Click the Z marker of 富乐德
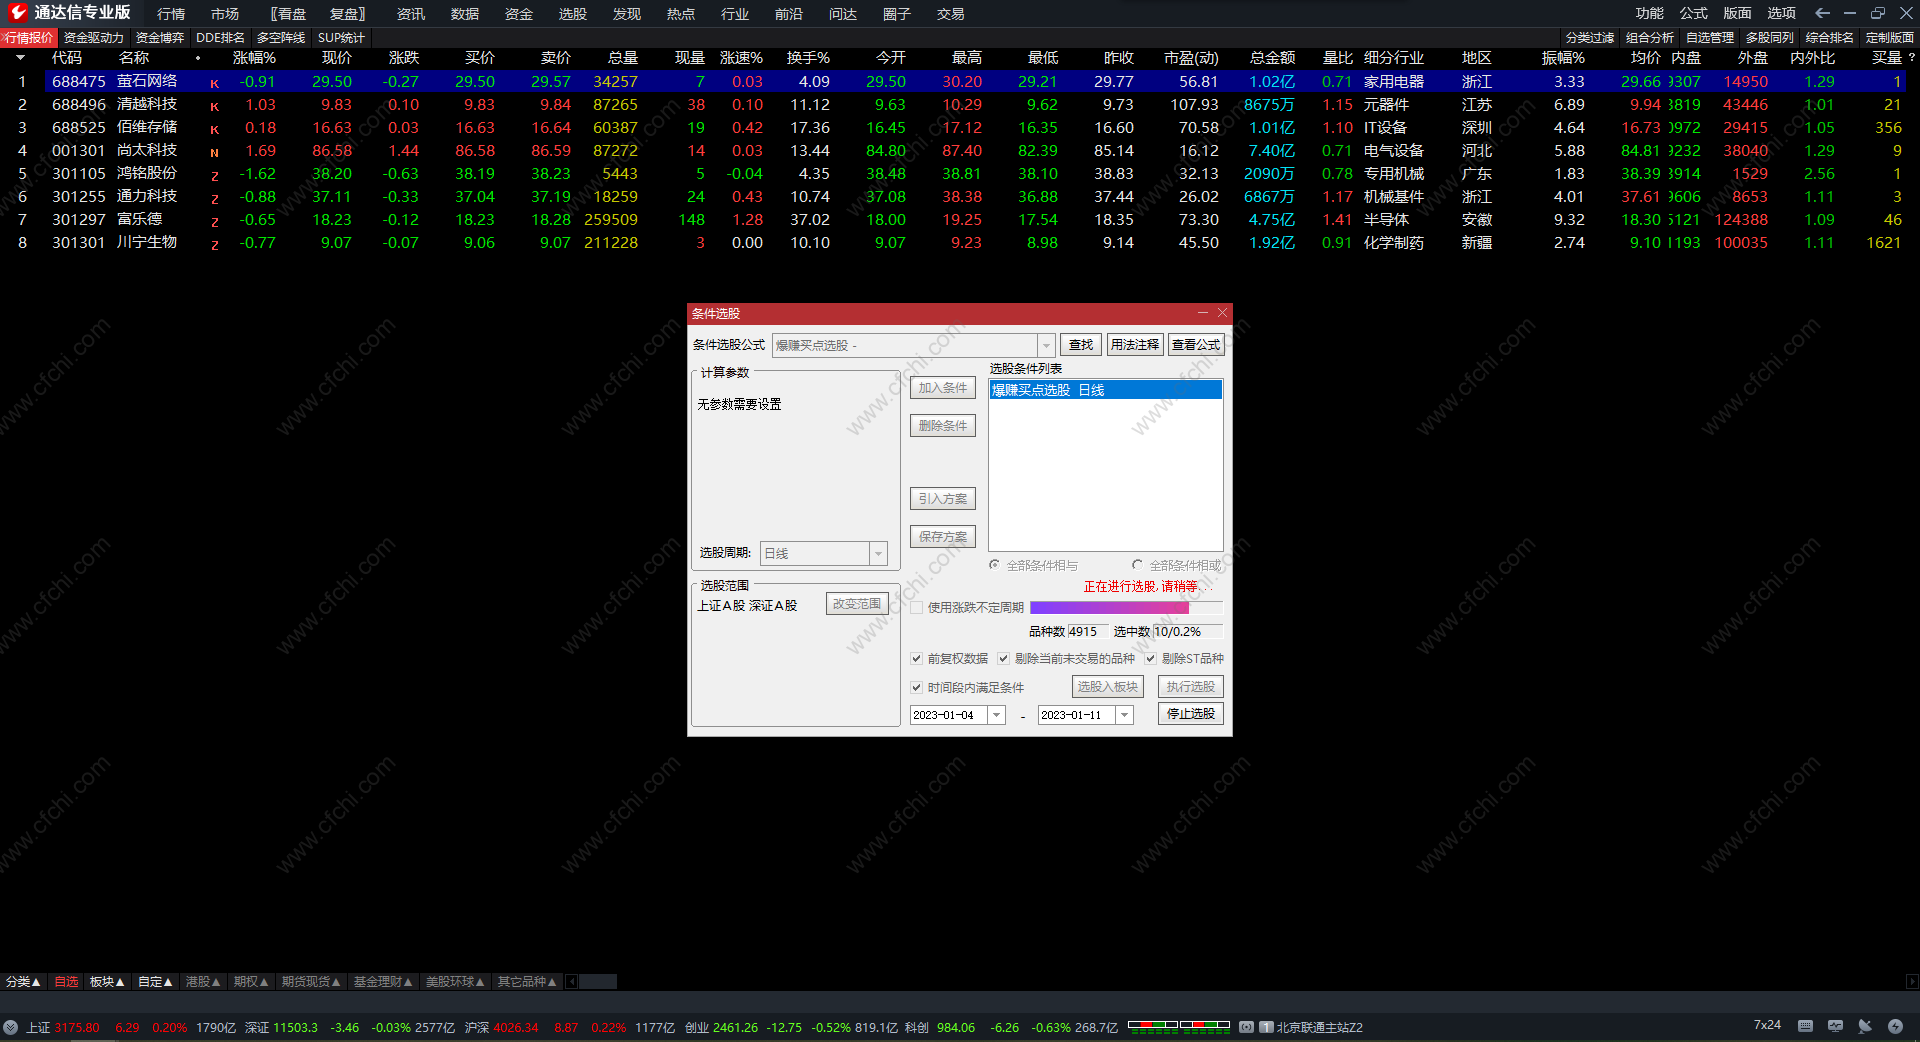The image size is (1920, 1042). coord(214,221)
